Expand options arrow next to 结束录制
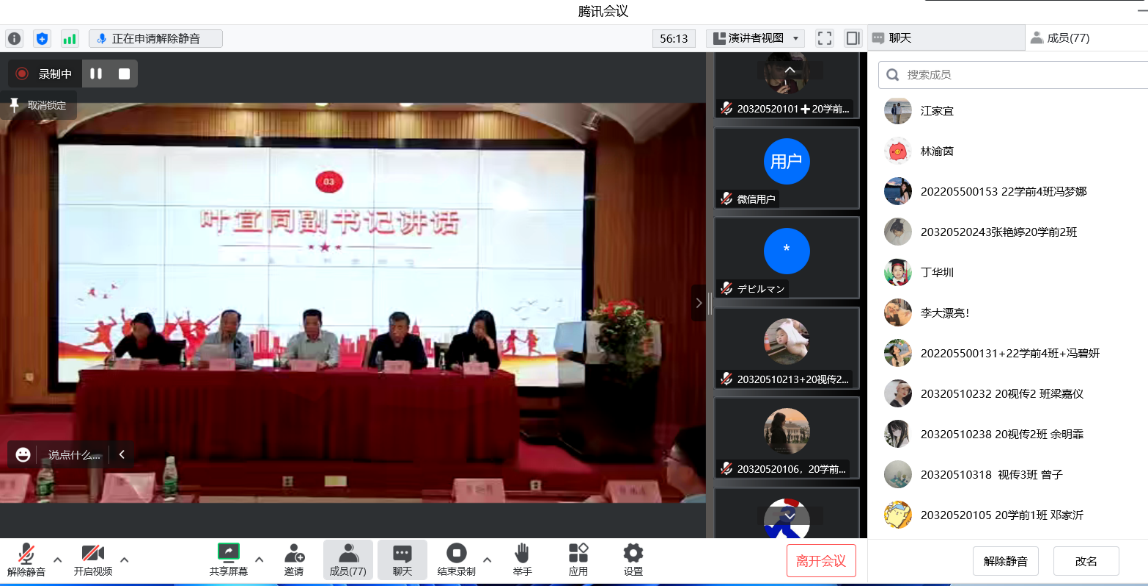 487,559
